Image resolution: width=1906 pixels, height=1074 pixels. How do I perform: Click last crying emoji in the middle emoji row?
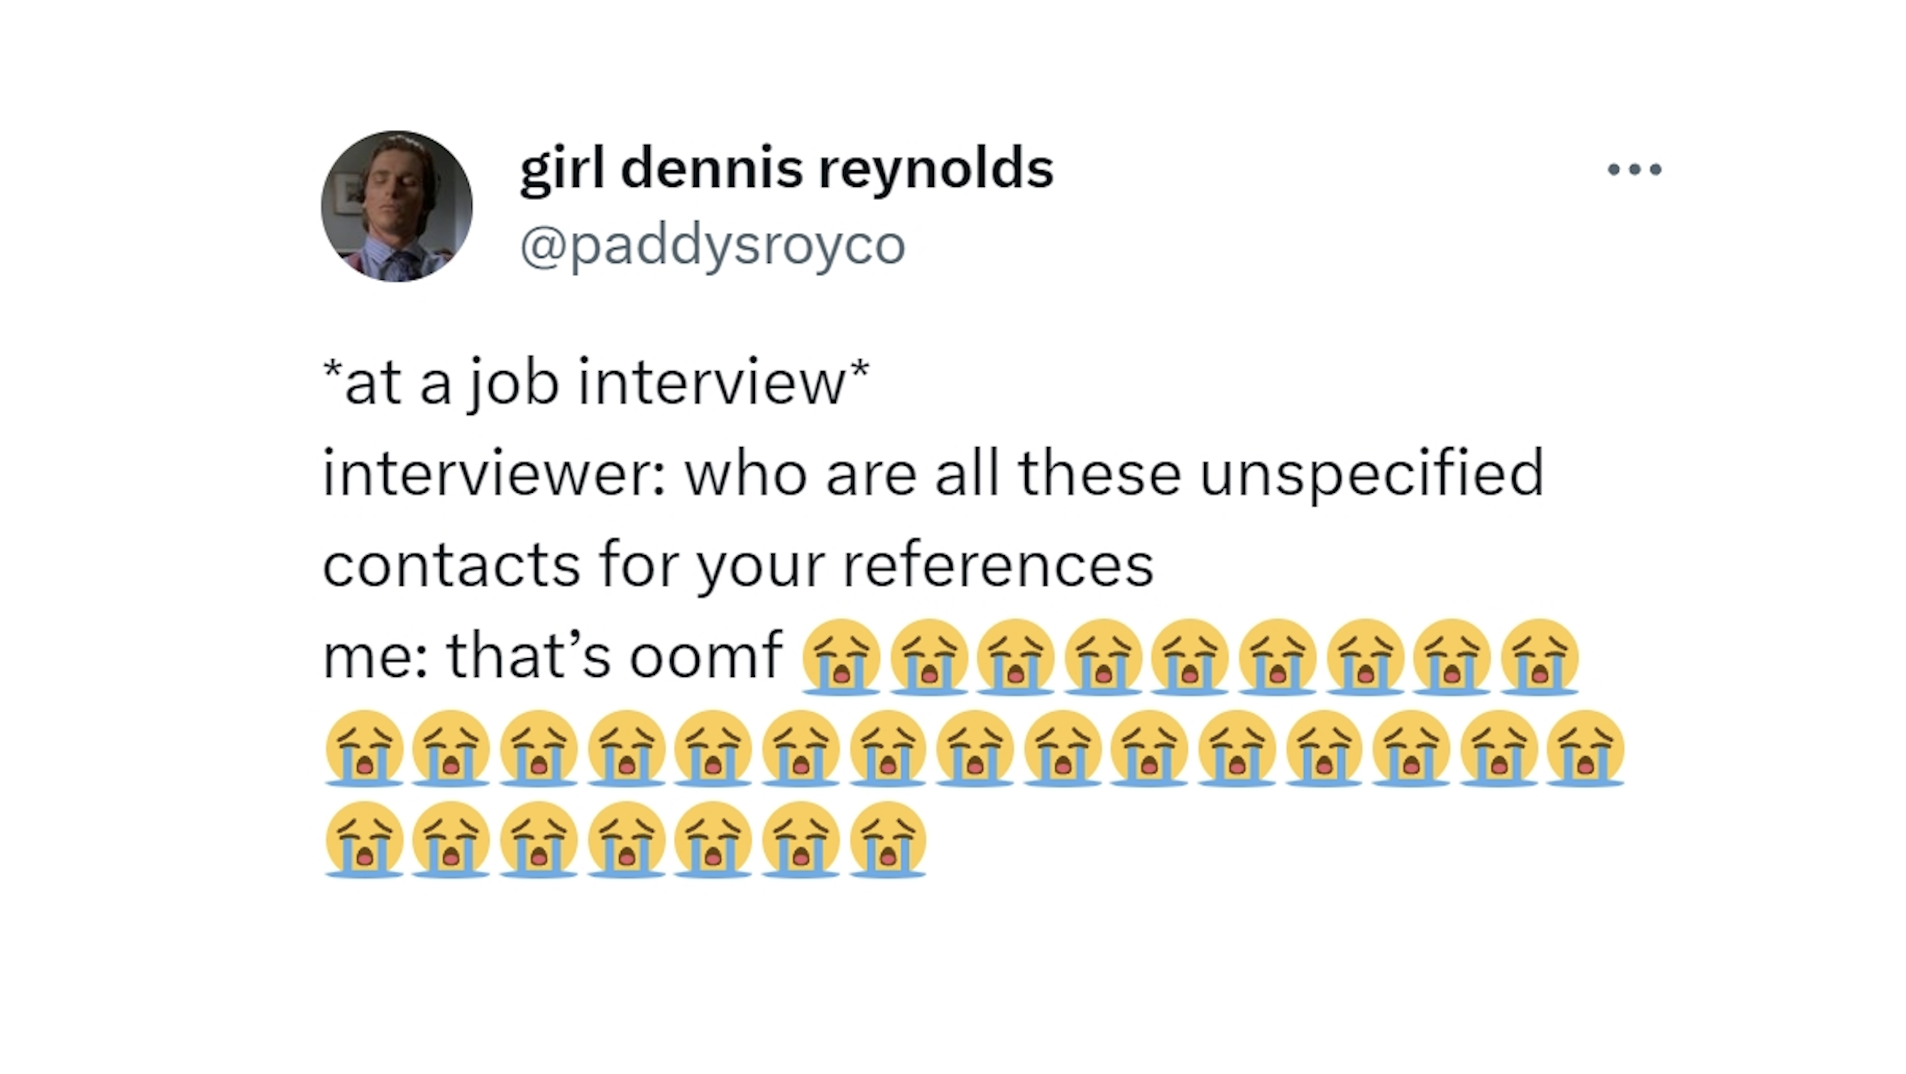(1585, 748)
